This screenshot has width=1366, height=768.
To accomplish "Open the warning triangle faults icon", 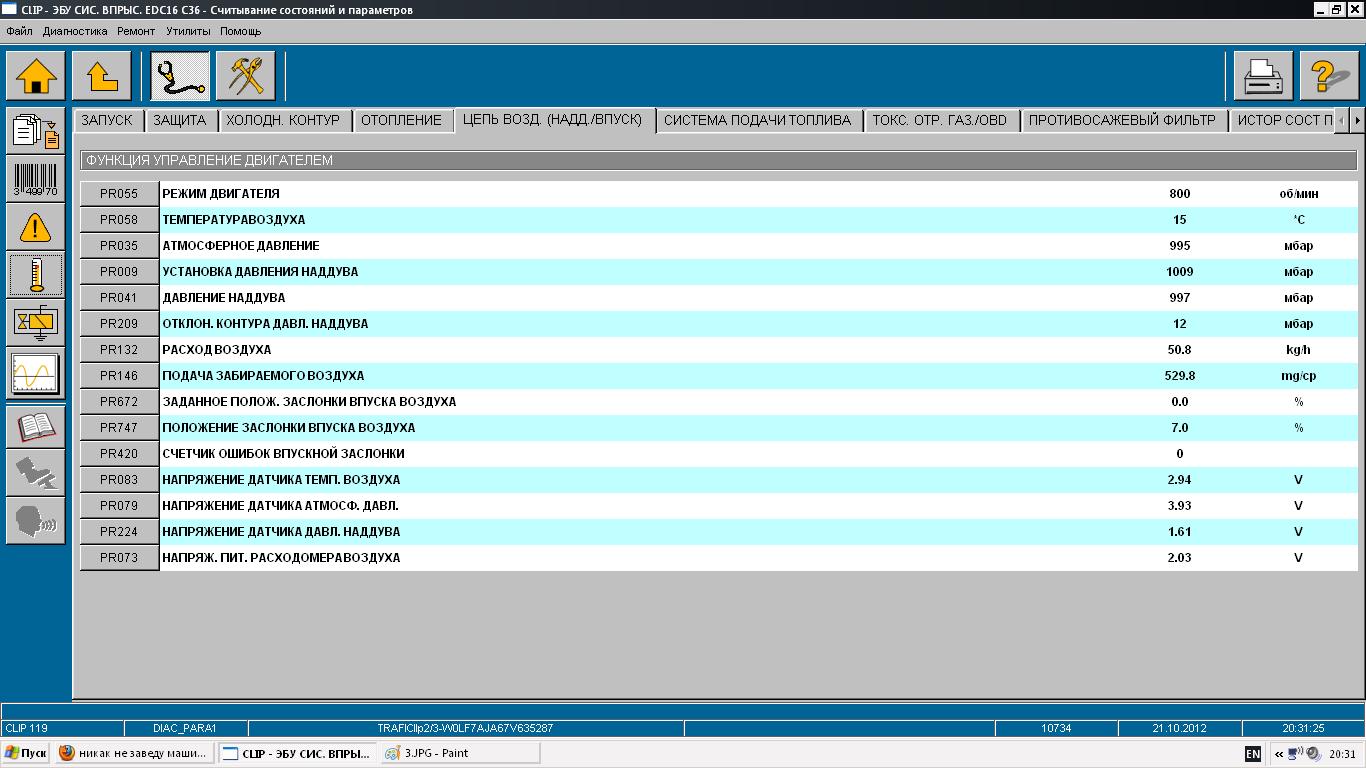I will click(36, 228).
